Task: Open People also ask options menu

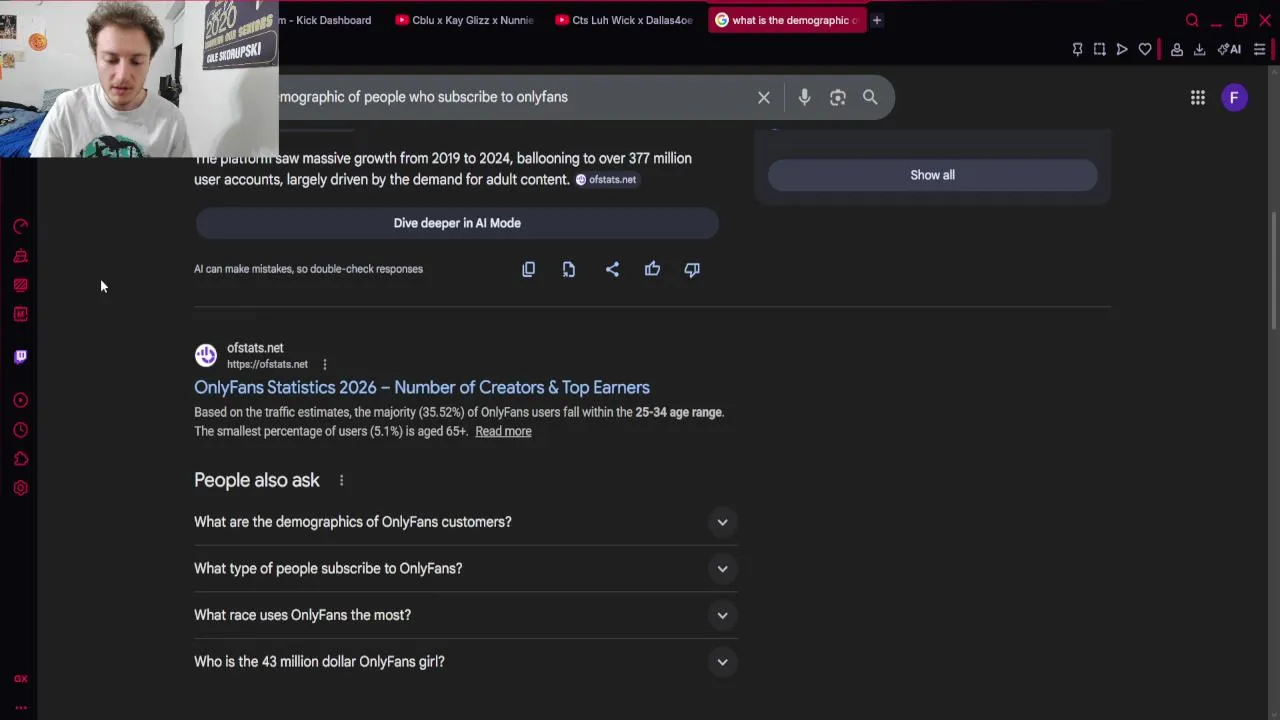Action: coord(341,481)
